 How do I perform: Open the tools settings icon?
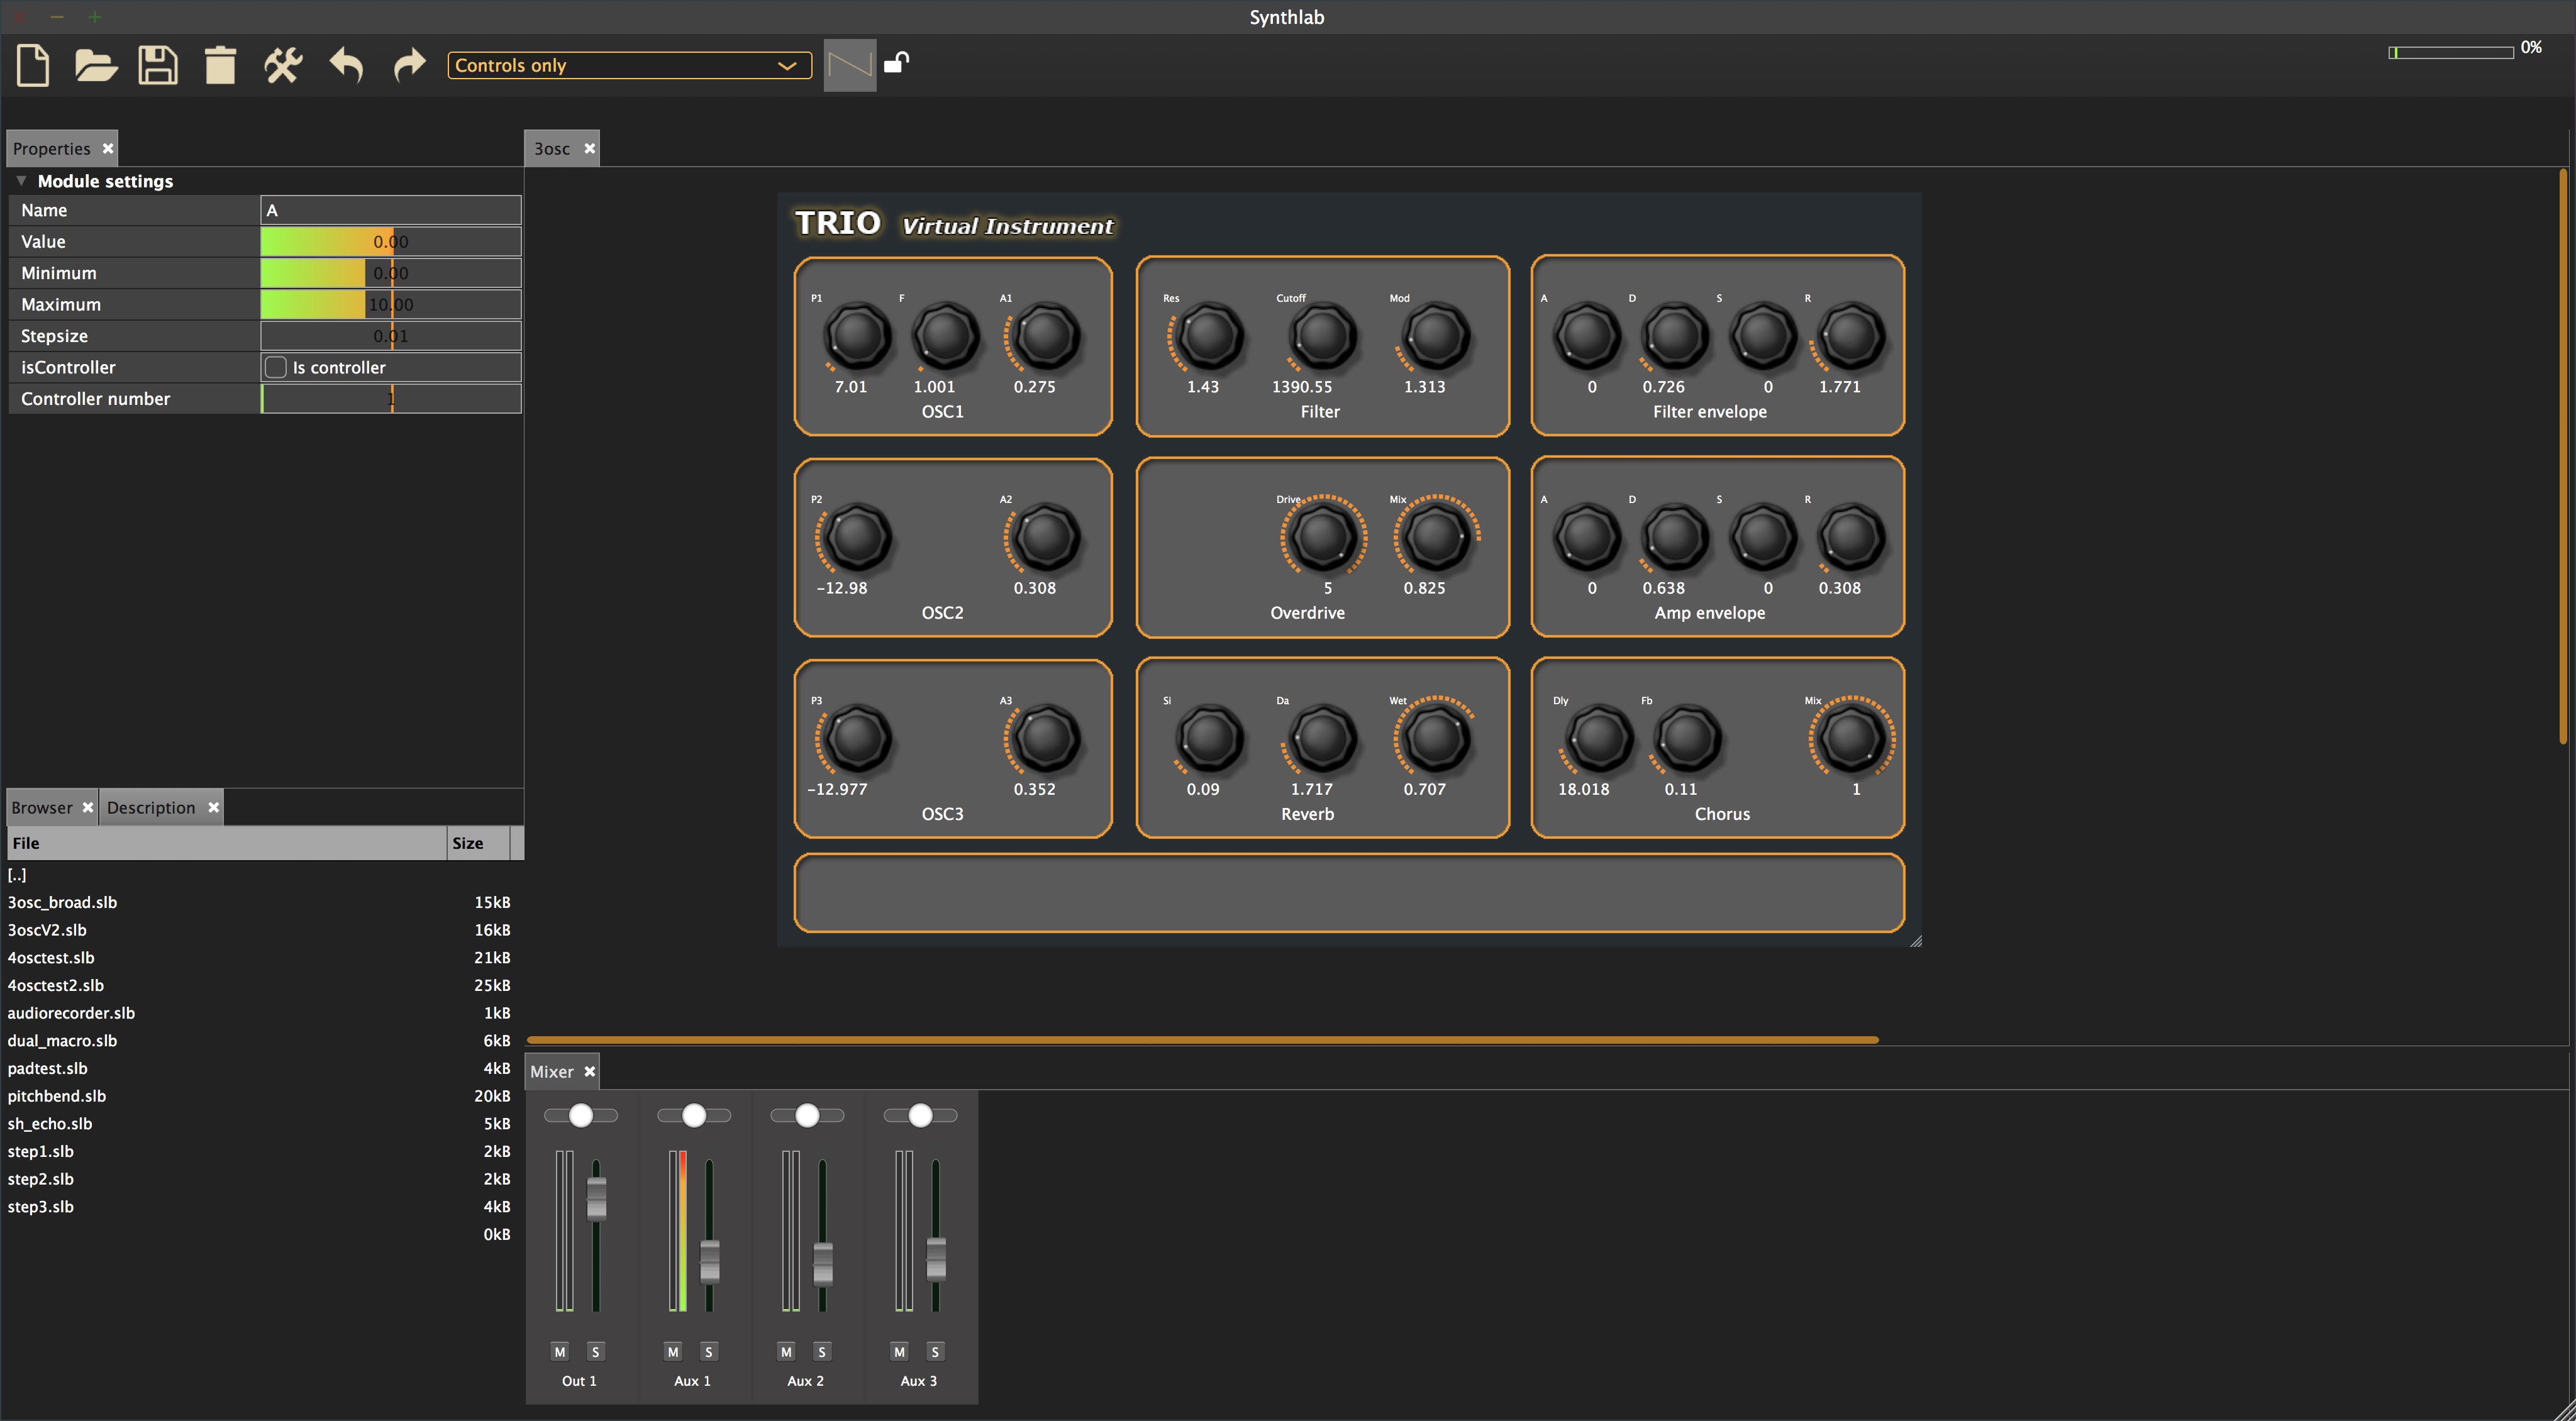[283, 66]
